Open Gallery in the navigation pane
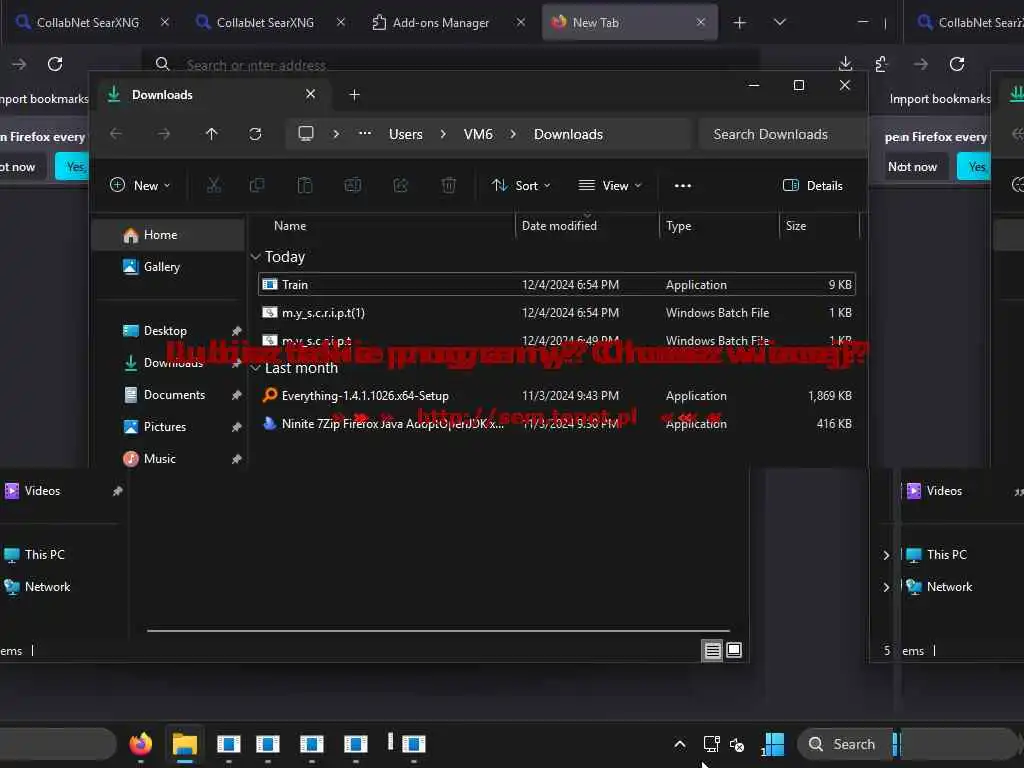1024x768 pixels. pyautogui.click(x=168, y=266)
